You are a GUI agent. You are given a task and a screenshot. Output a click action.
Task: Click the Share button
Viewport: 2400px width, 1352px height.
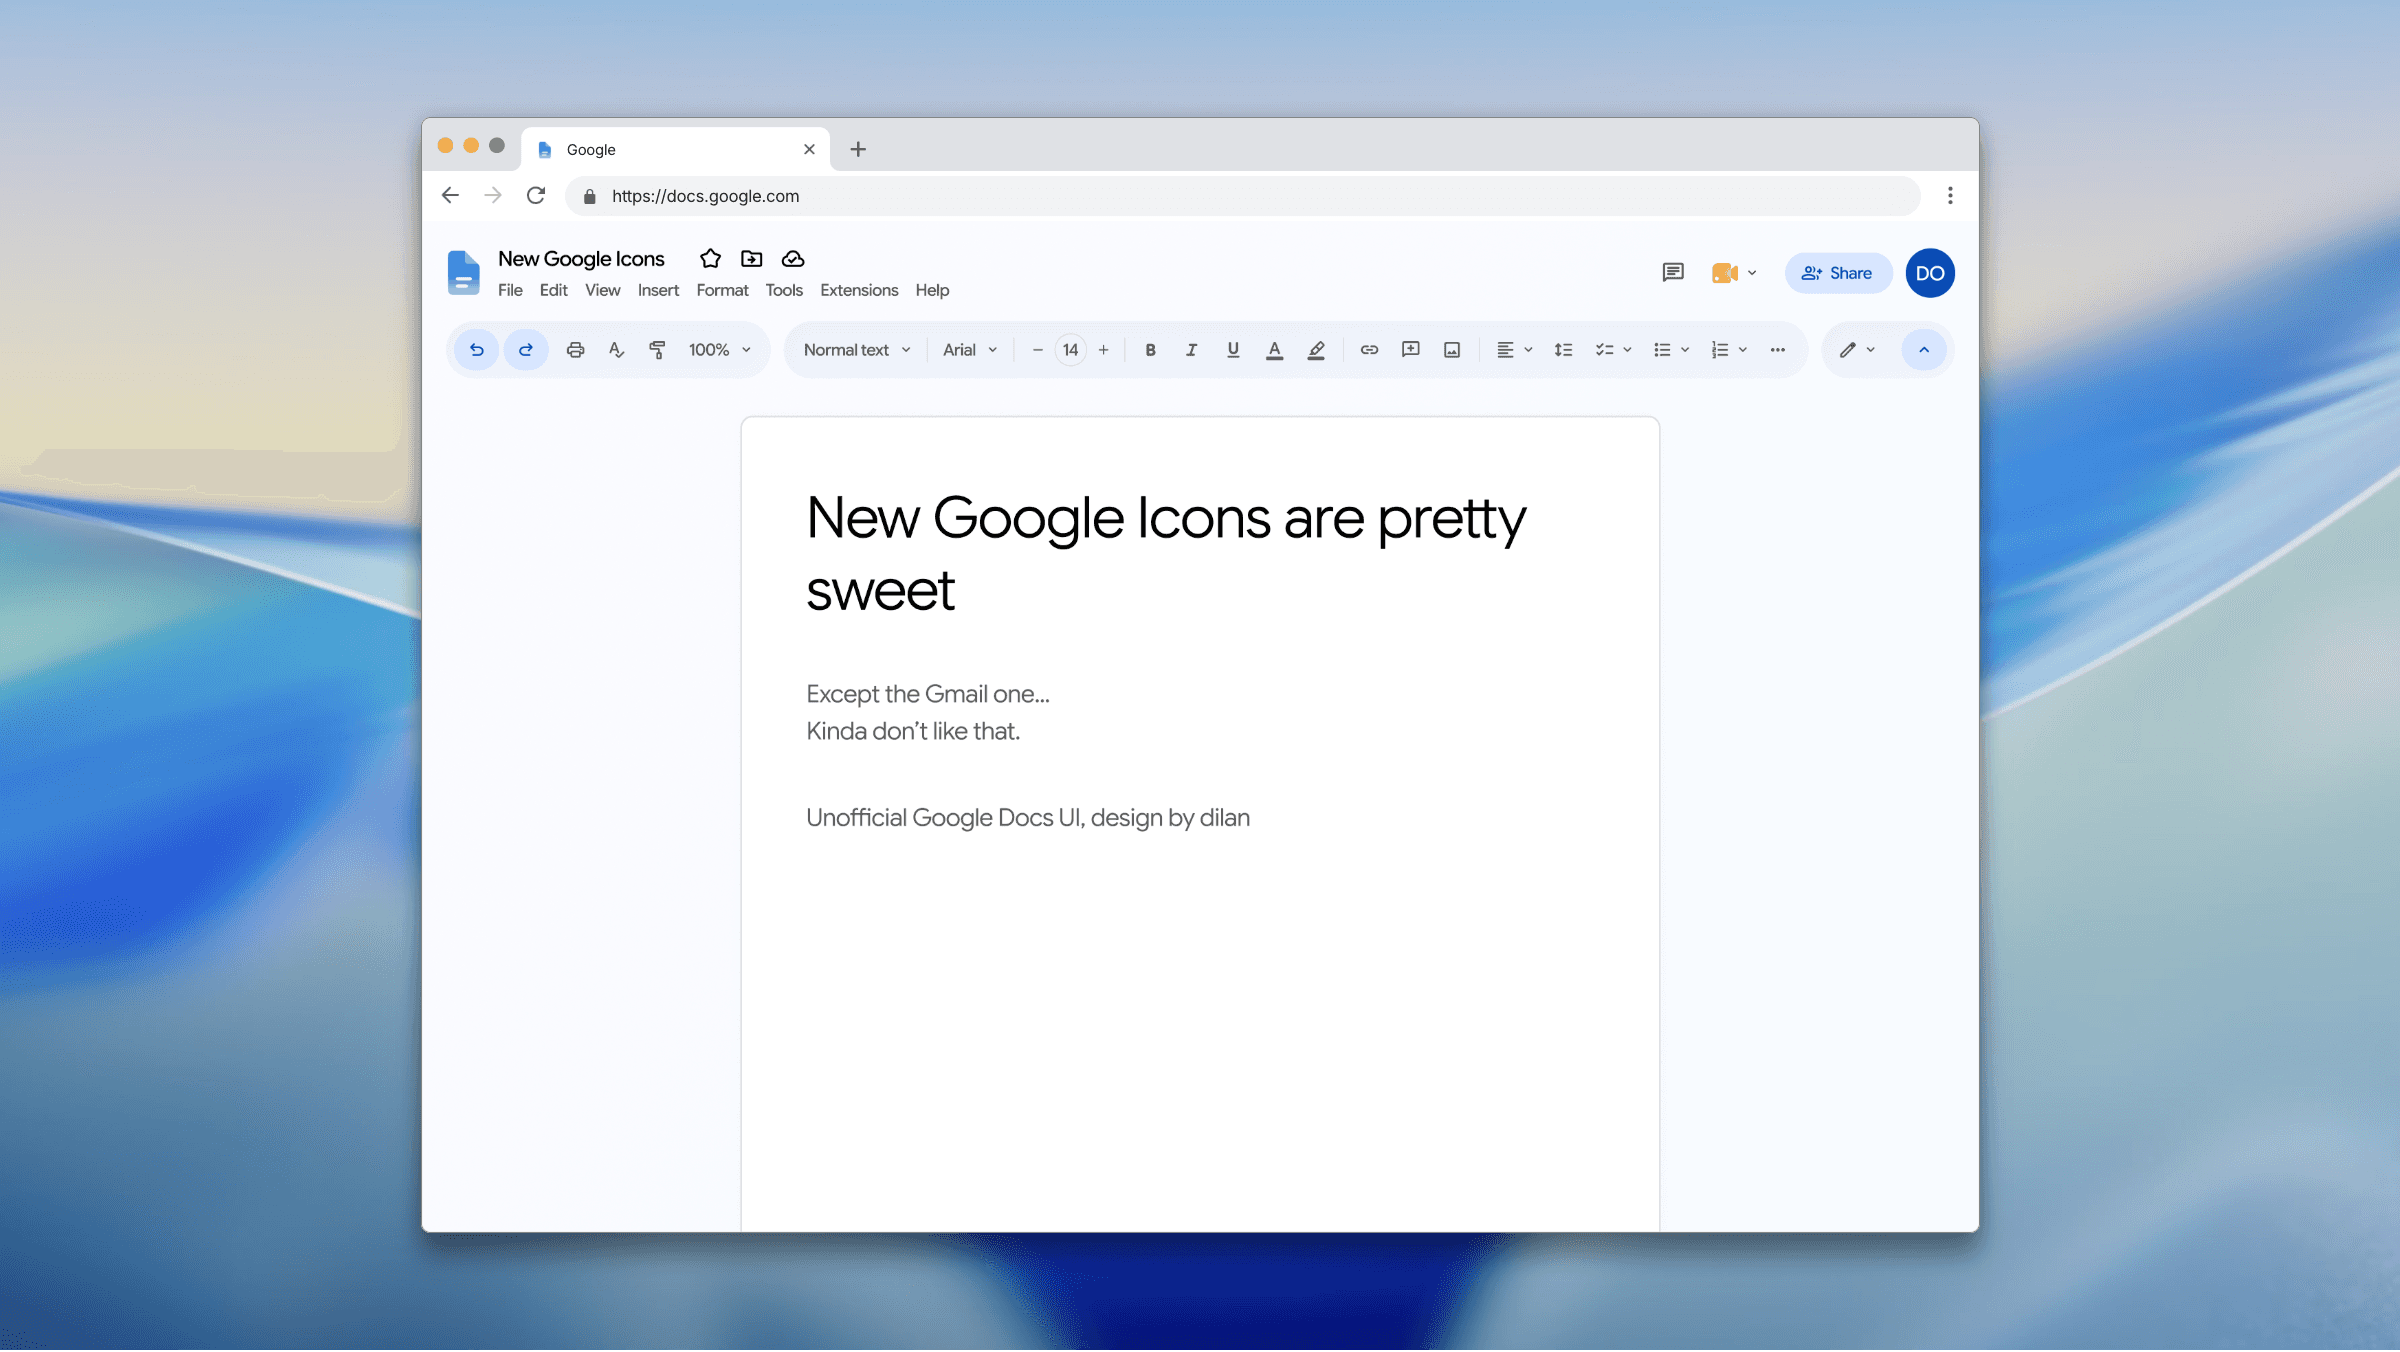pos(1838,273)
